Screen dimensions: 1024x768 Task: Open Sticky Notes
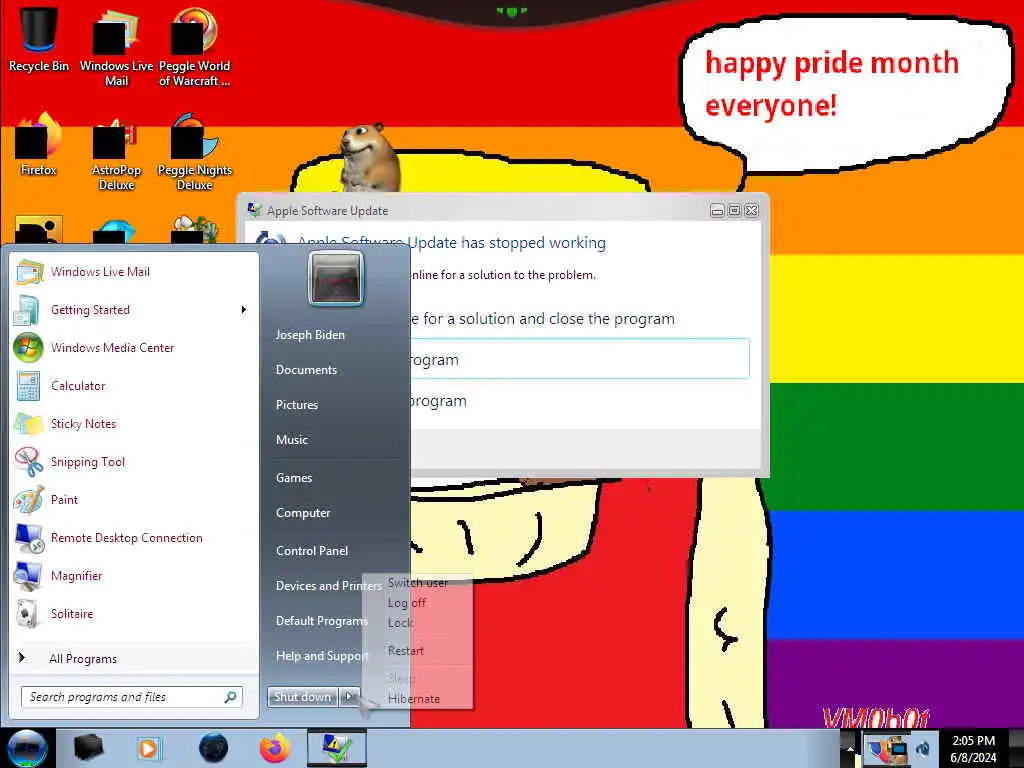pos(134,423)
